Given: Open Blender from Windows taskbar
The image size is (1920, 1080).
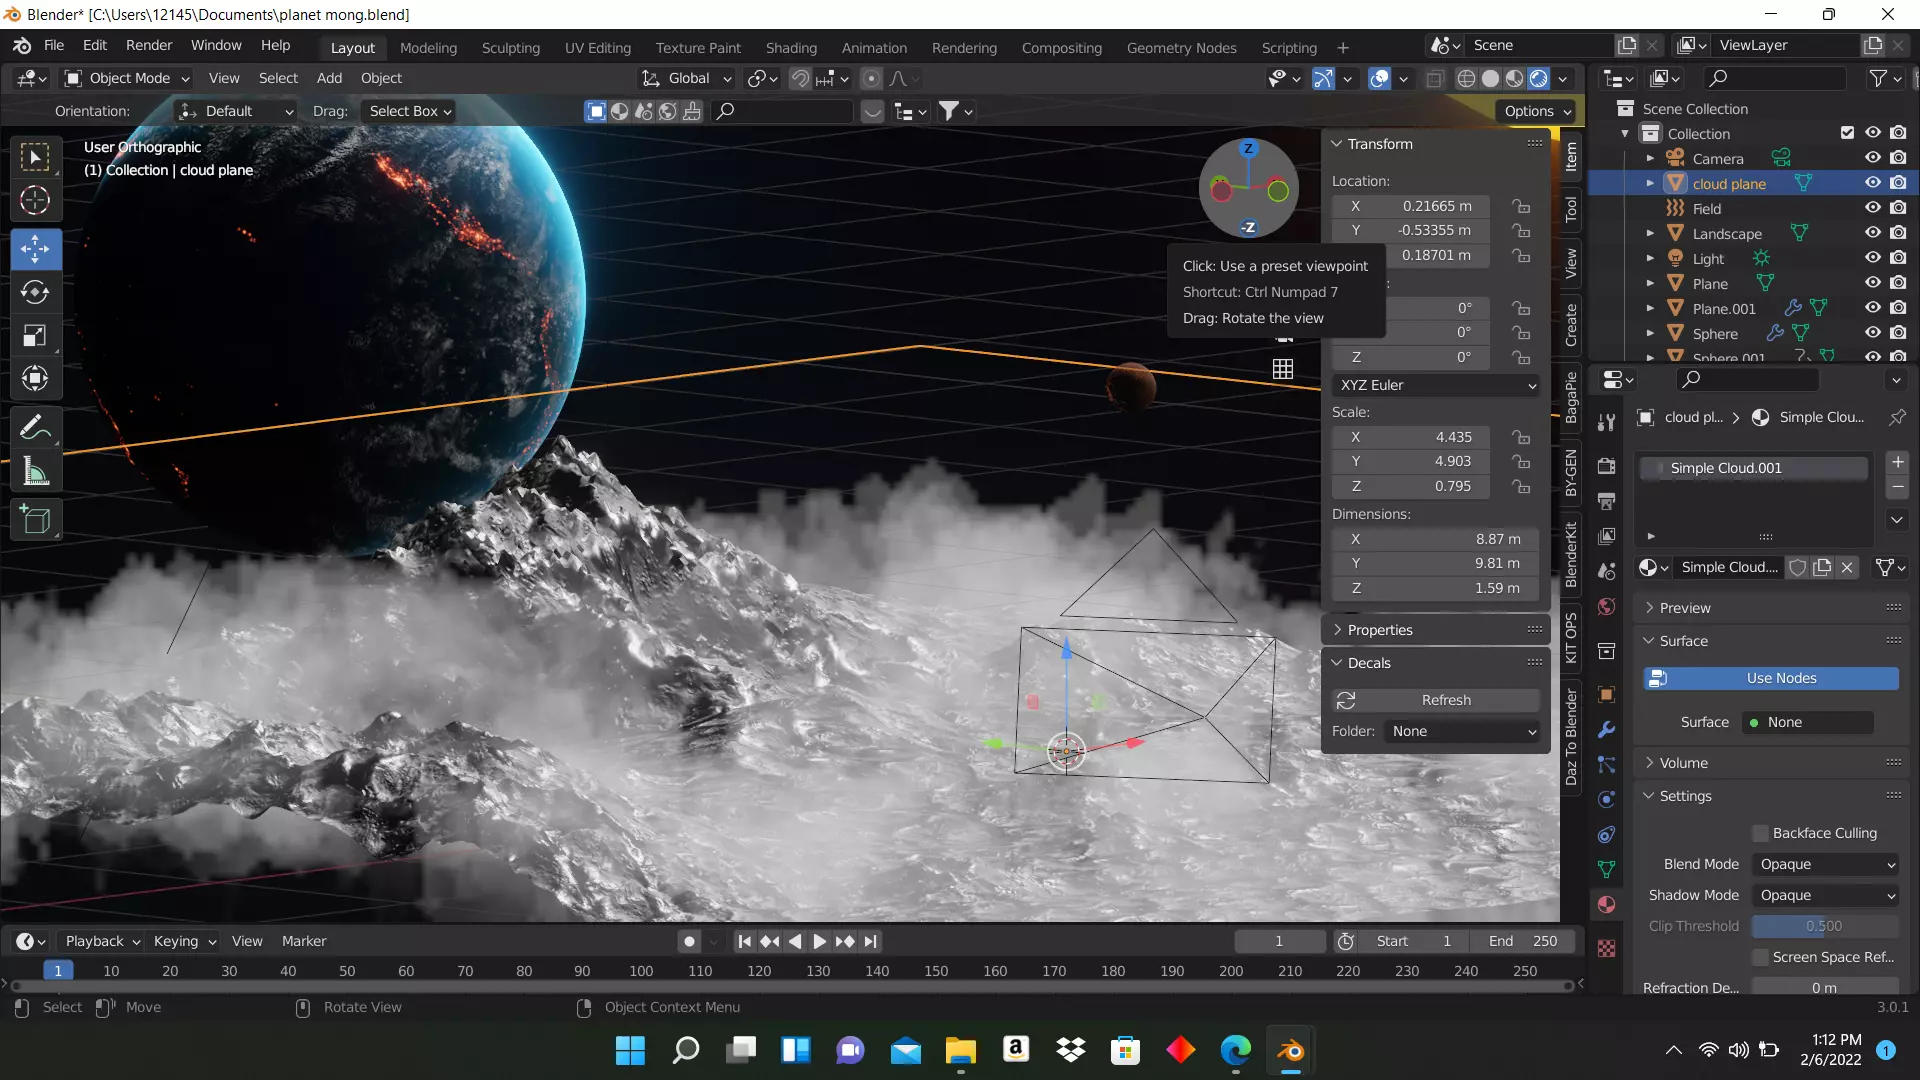Looking at the screenshot, I should (x=1290, y=1051).
